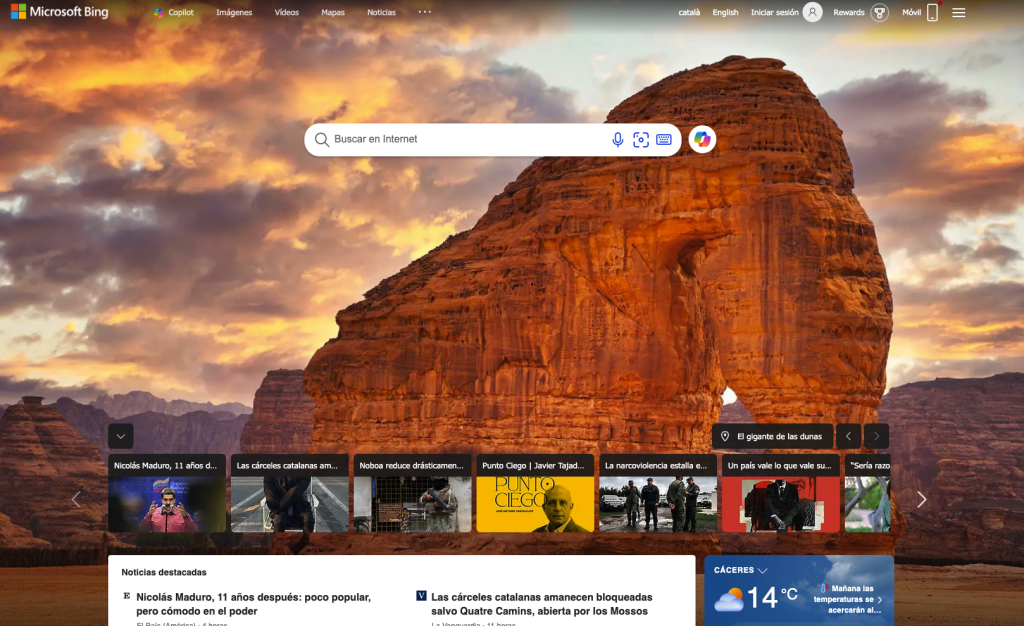The height and width of the screenshot is (626, 1024).
Task: Switch language to English
Action: click(725, 13)
